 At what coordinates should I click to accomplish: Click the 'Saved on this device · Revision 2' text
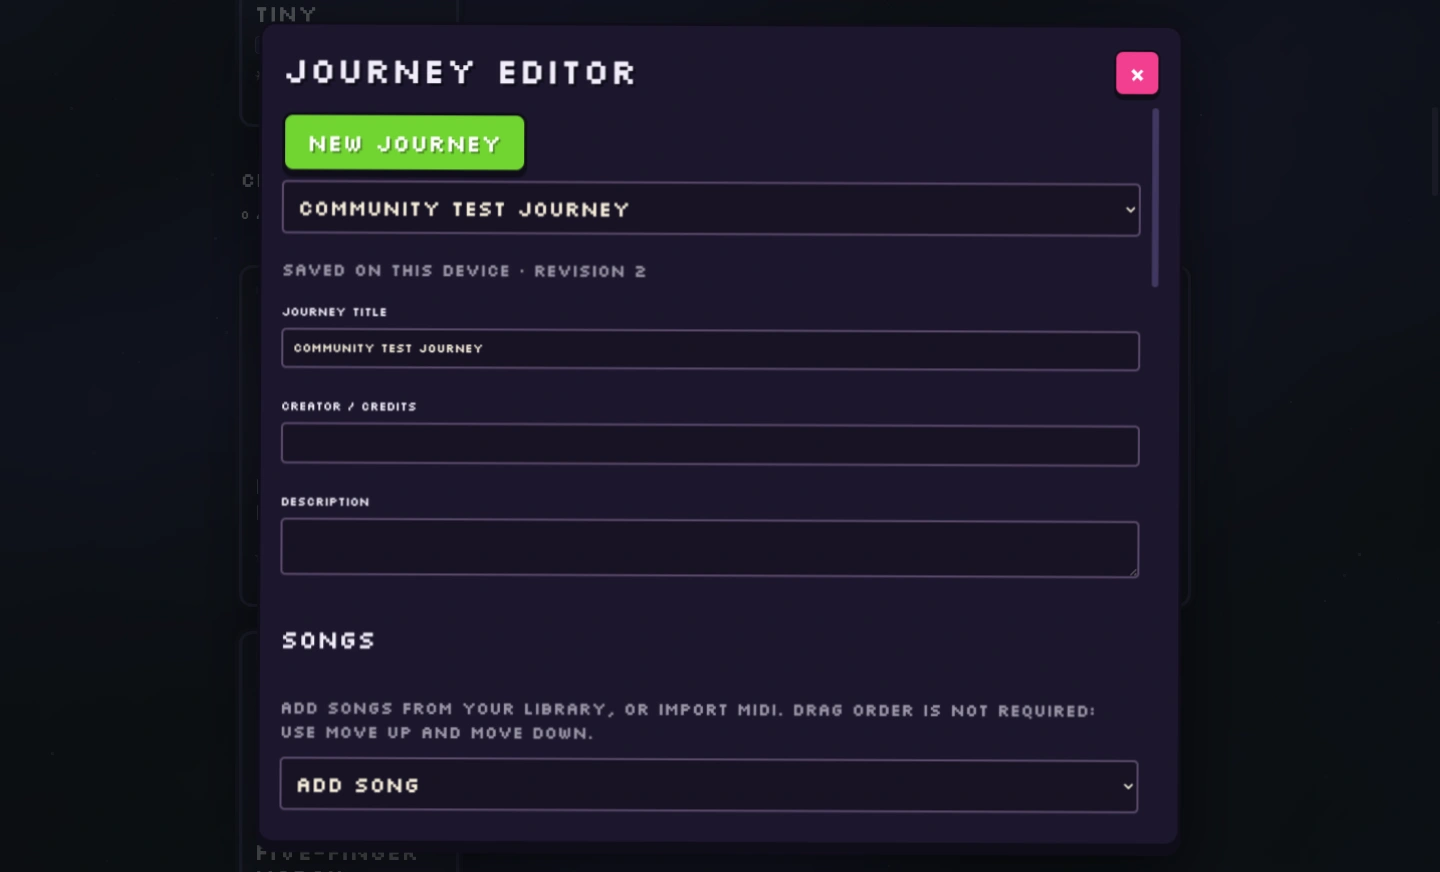pos(464,271)
